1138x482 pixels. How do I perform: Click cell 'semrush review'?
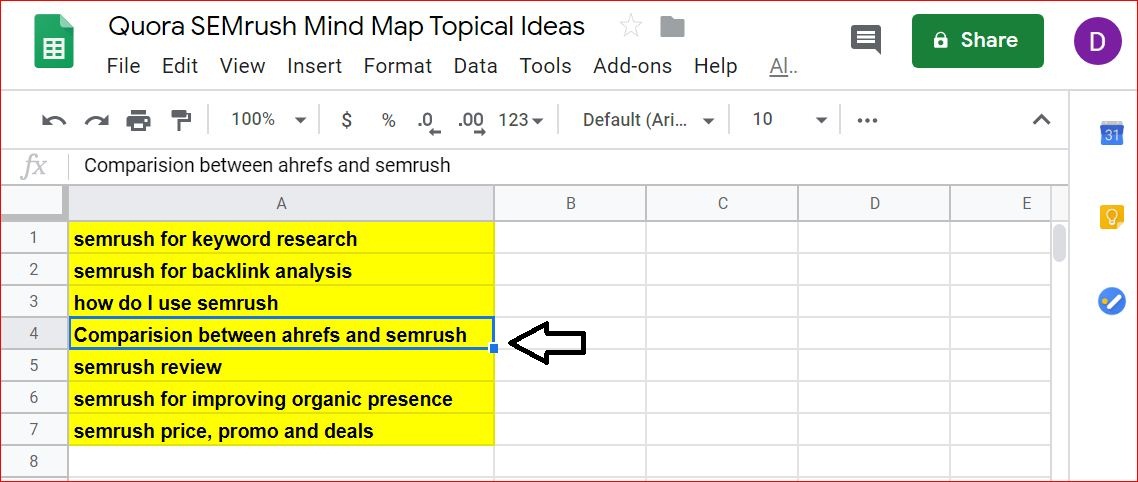(281, 366)
